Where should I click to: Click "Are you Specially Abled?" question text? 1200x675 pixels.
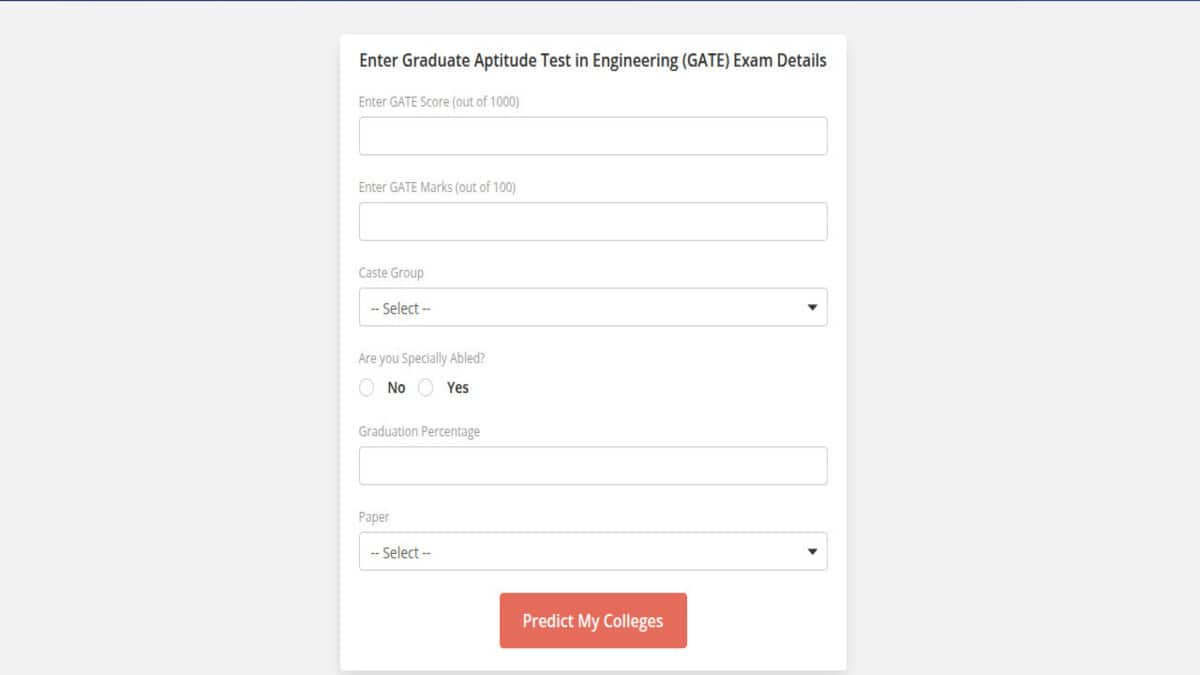click(421, 358)
